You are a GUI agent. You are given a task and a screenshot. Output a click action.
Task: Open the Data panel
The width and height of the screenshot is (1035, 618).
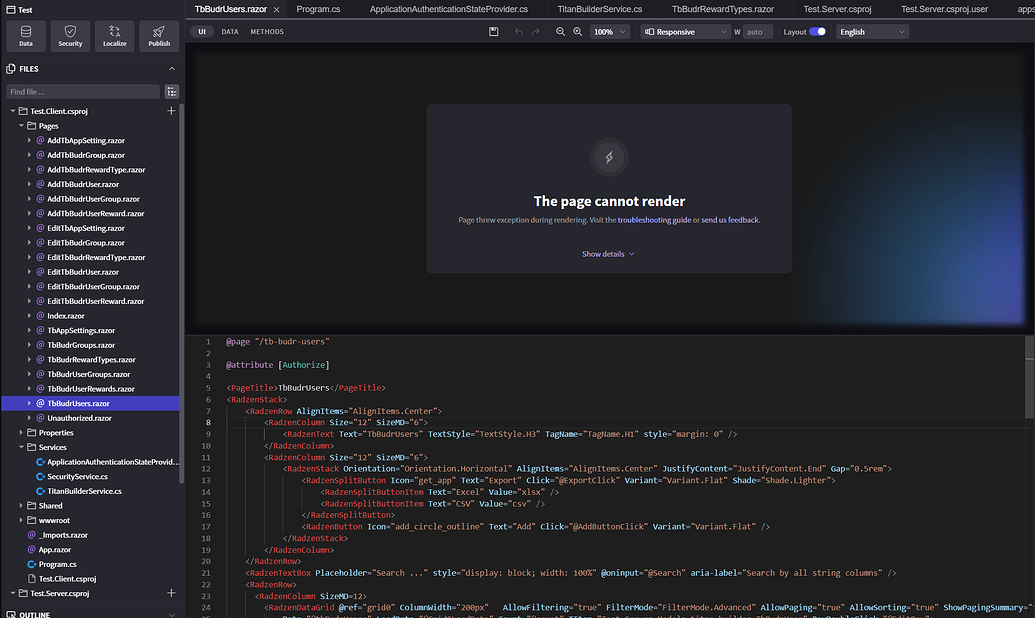tap(26, 36)
